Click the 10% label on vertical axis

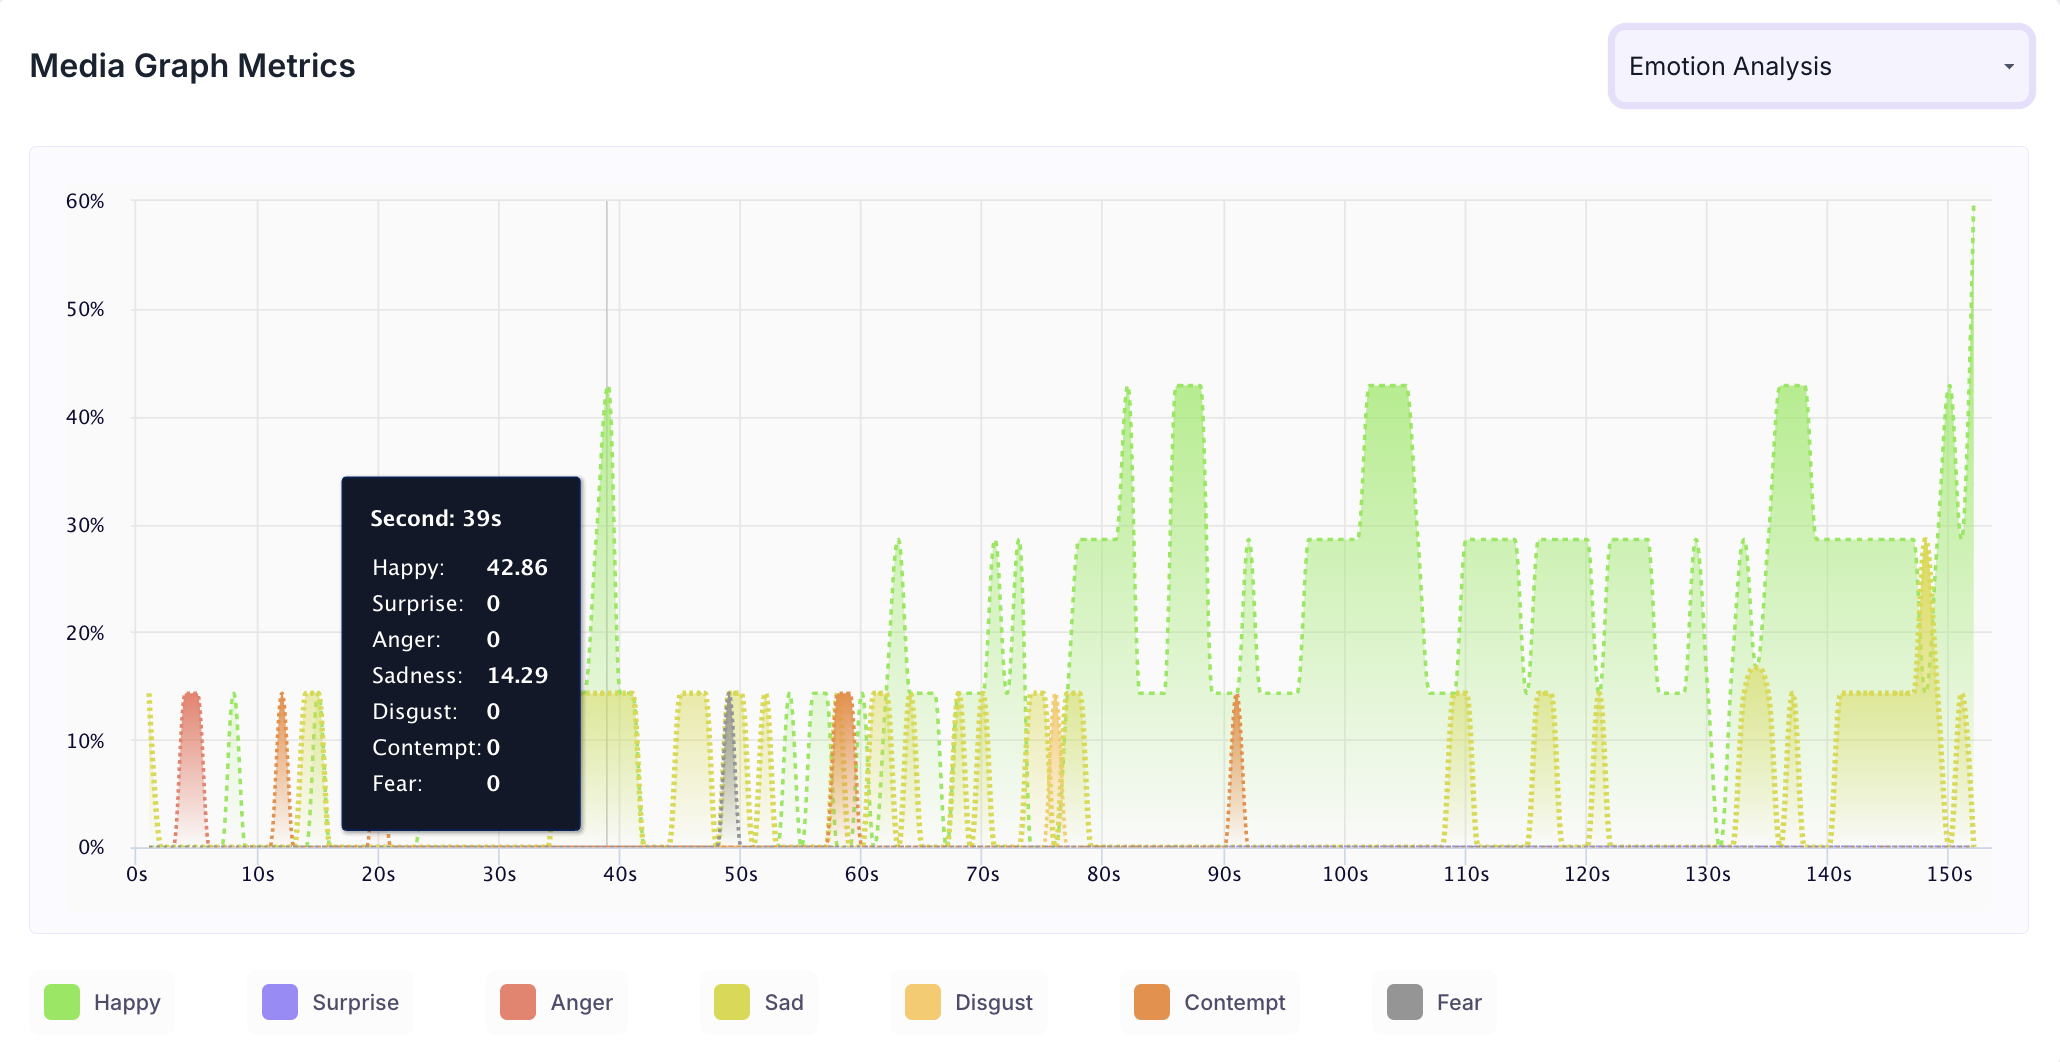point(85,741)
